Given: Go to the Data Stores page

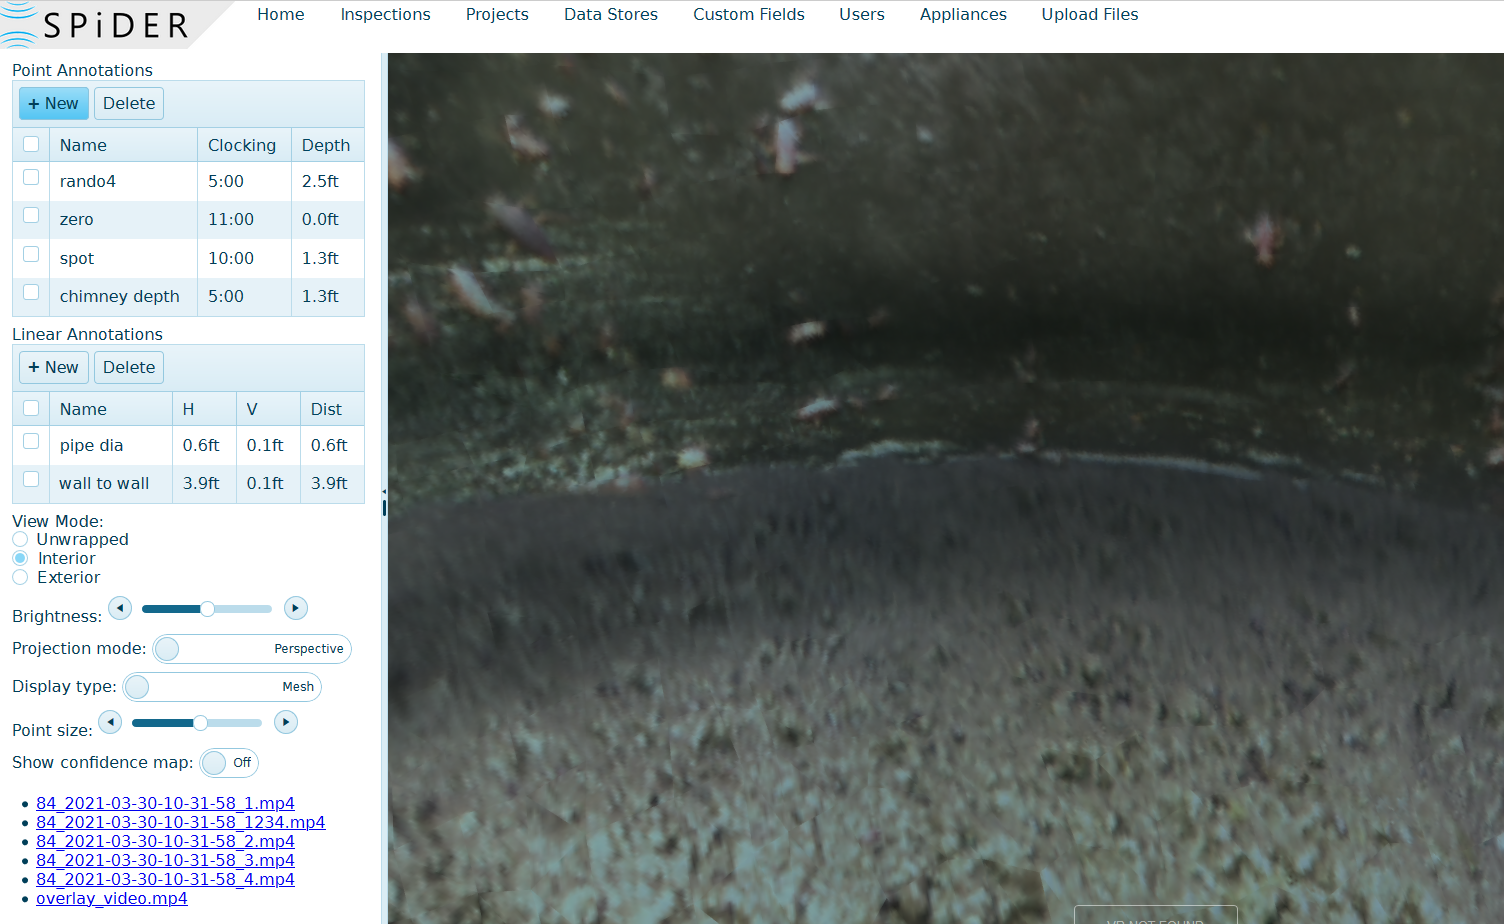Looking at the screenshot, I should [x=610, y=15].
